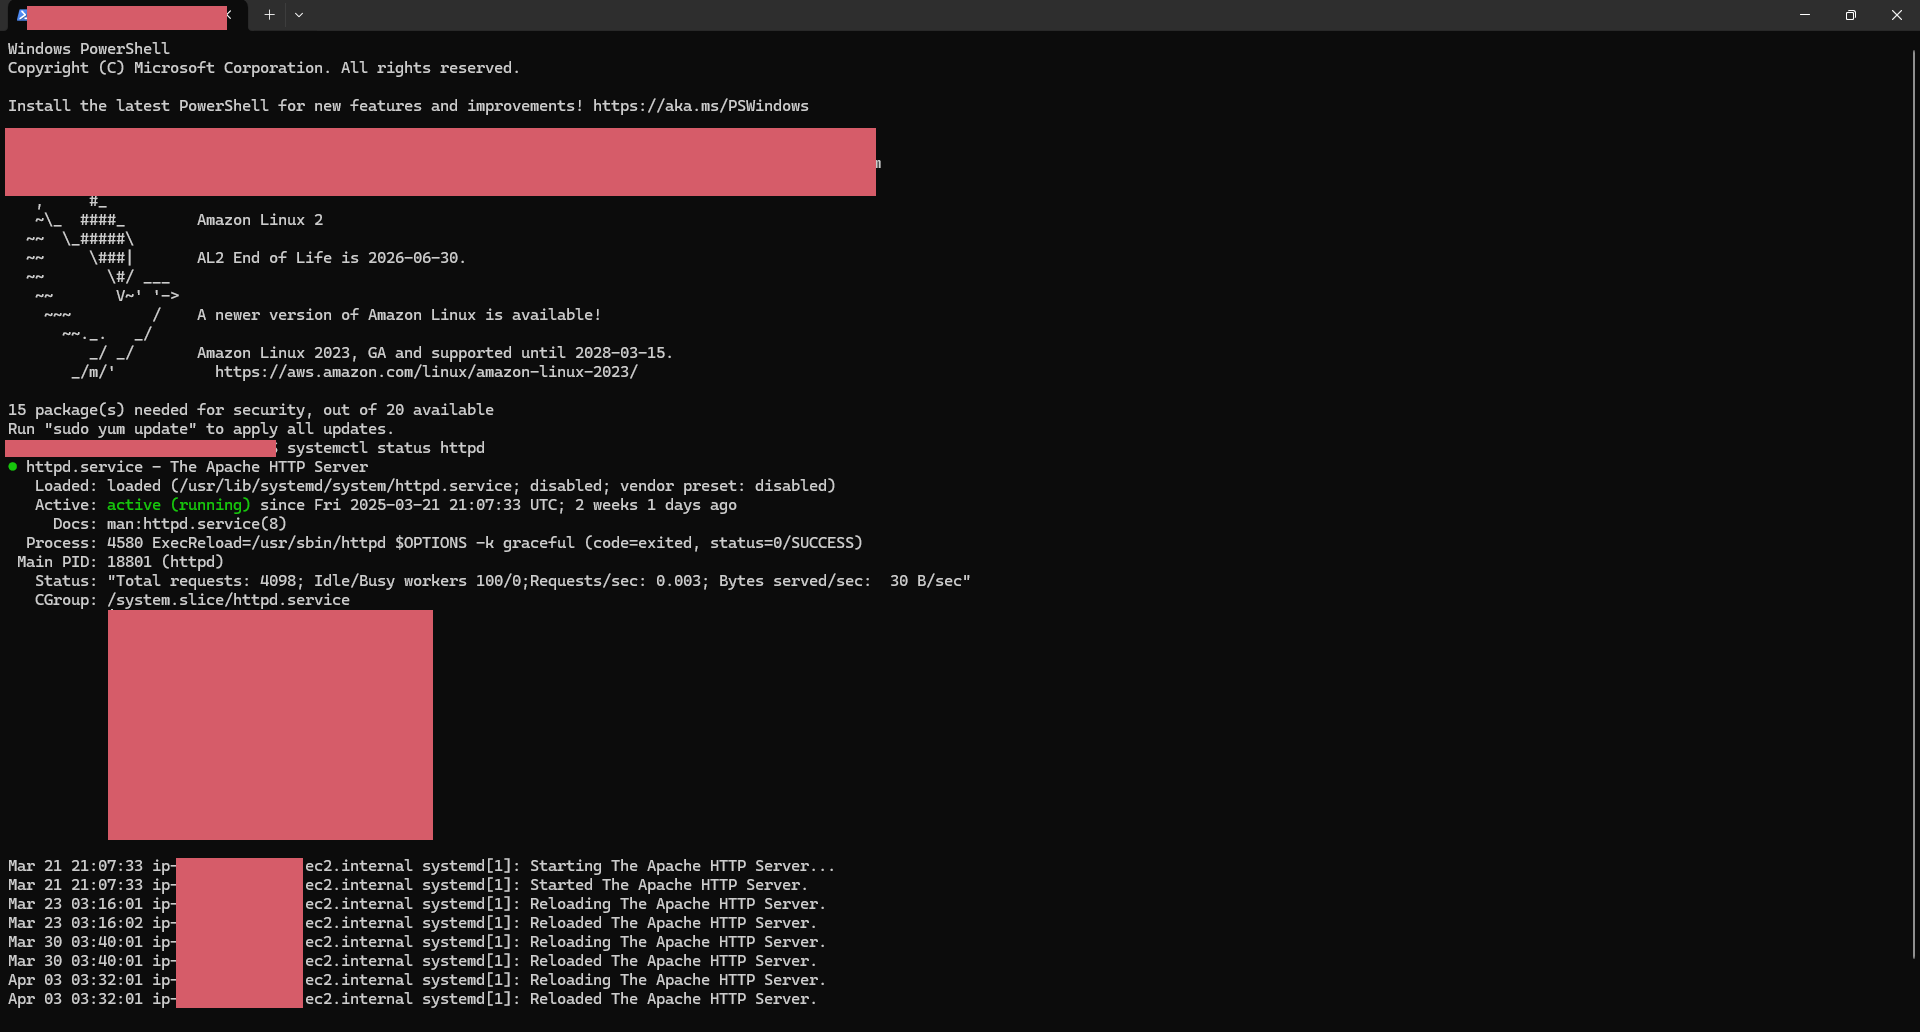Maximize or restore the terminal window
The width and height of the screenshot is (1920, 1032).
tap(1851, 15)
